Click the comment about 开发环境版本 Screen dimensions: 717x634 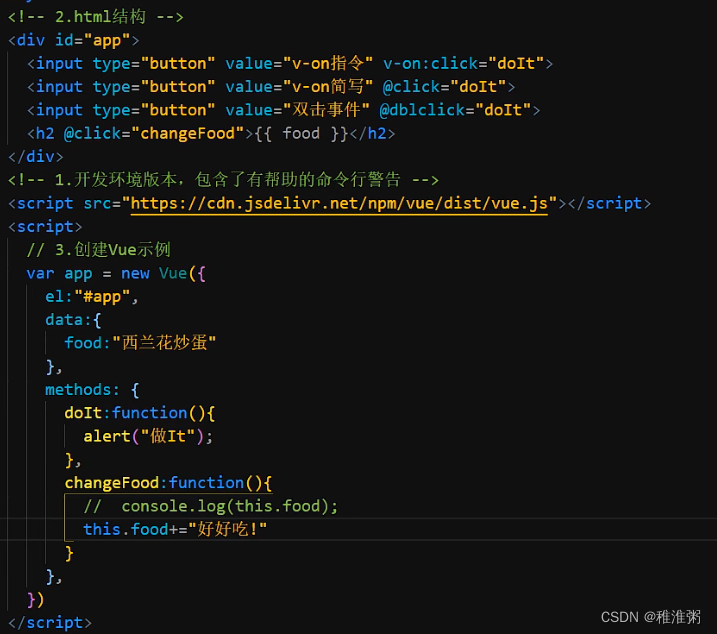click(x=224, y=180)
